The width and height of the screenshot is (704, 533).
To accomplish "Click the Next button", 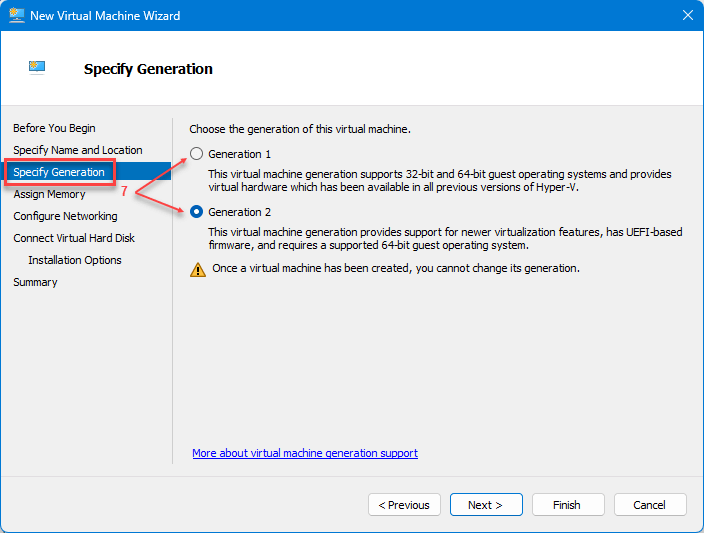I will (x=486, y=505).
